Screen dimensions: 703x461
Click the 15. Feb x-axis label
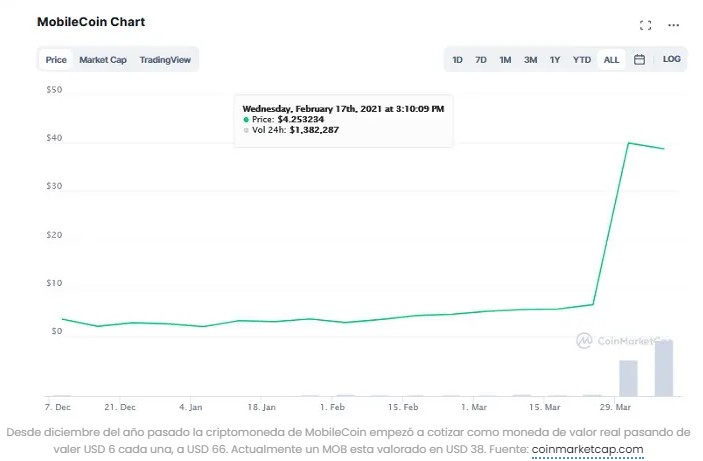pos(403,407)
